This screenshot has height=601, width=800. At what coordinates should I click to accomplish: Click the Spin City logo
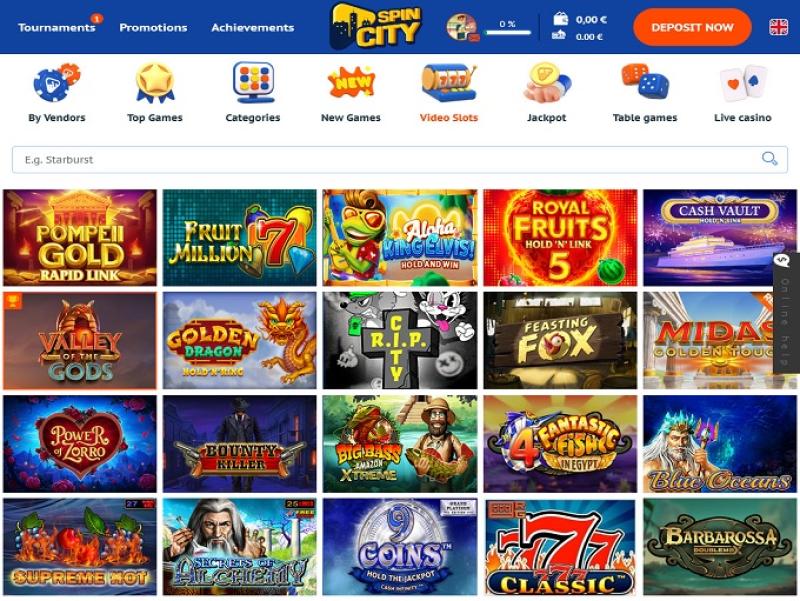click(376, 27)
